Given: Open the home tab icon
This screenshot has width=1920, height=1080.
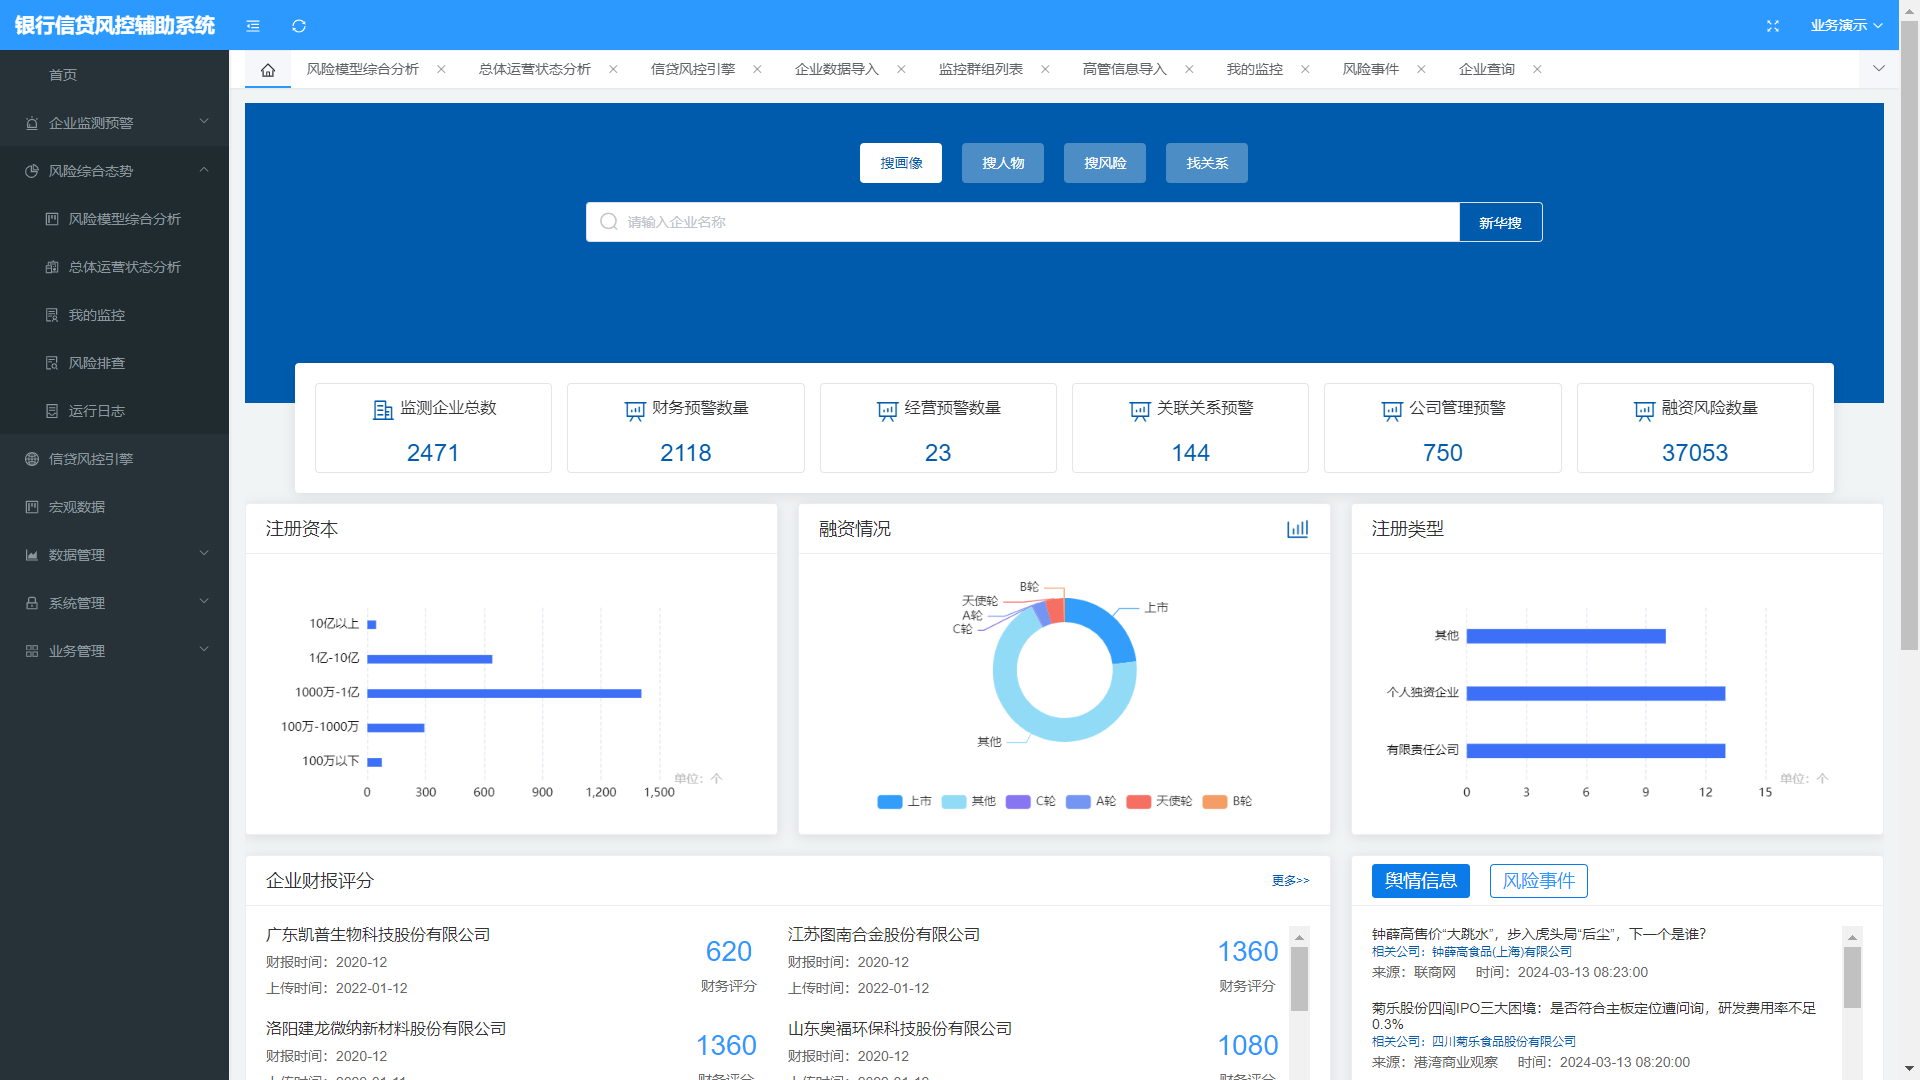Looking at the screenshot, I should coord(268,70).
